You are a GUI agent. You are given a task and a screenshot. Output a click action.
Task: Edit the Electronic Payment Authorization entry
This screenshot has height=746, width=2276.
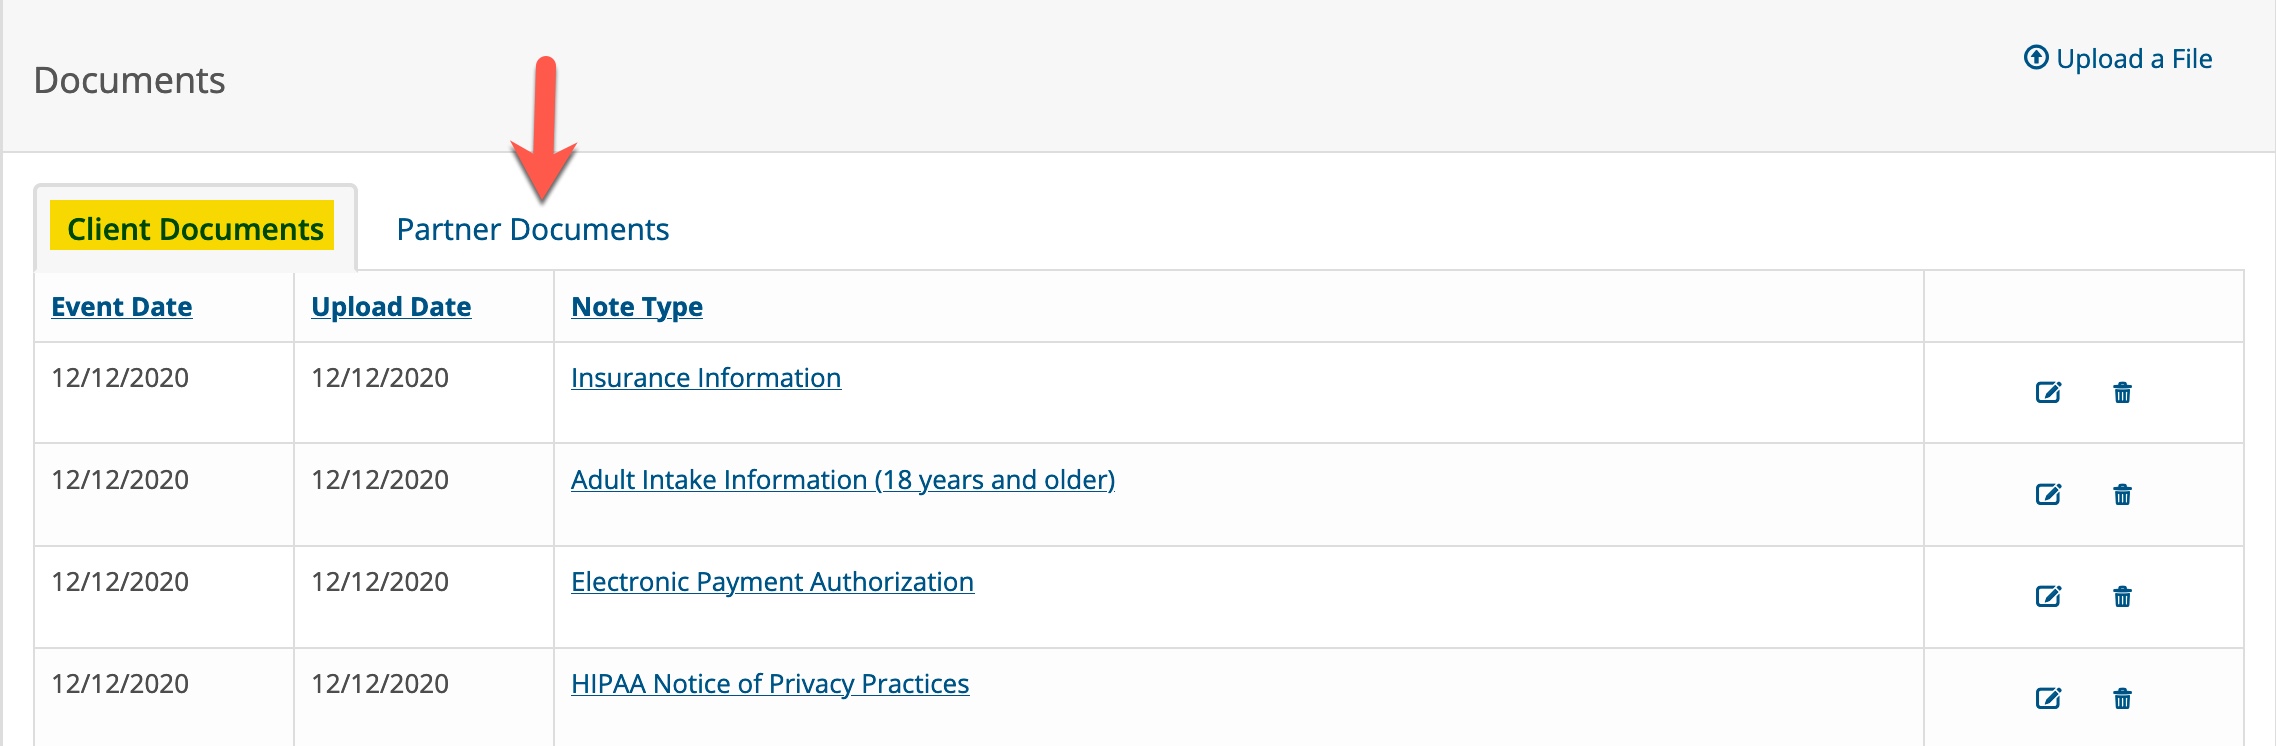[x=2048, y=596]
